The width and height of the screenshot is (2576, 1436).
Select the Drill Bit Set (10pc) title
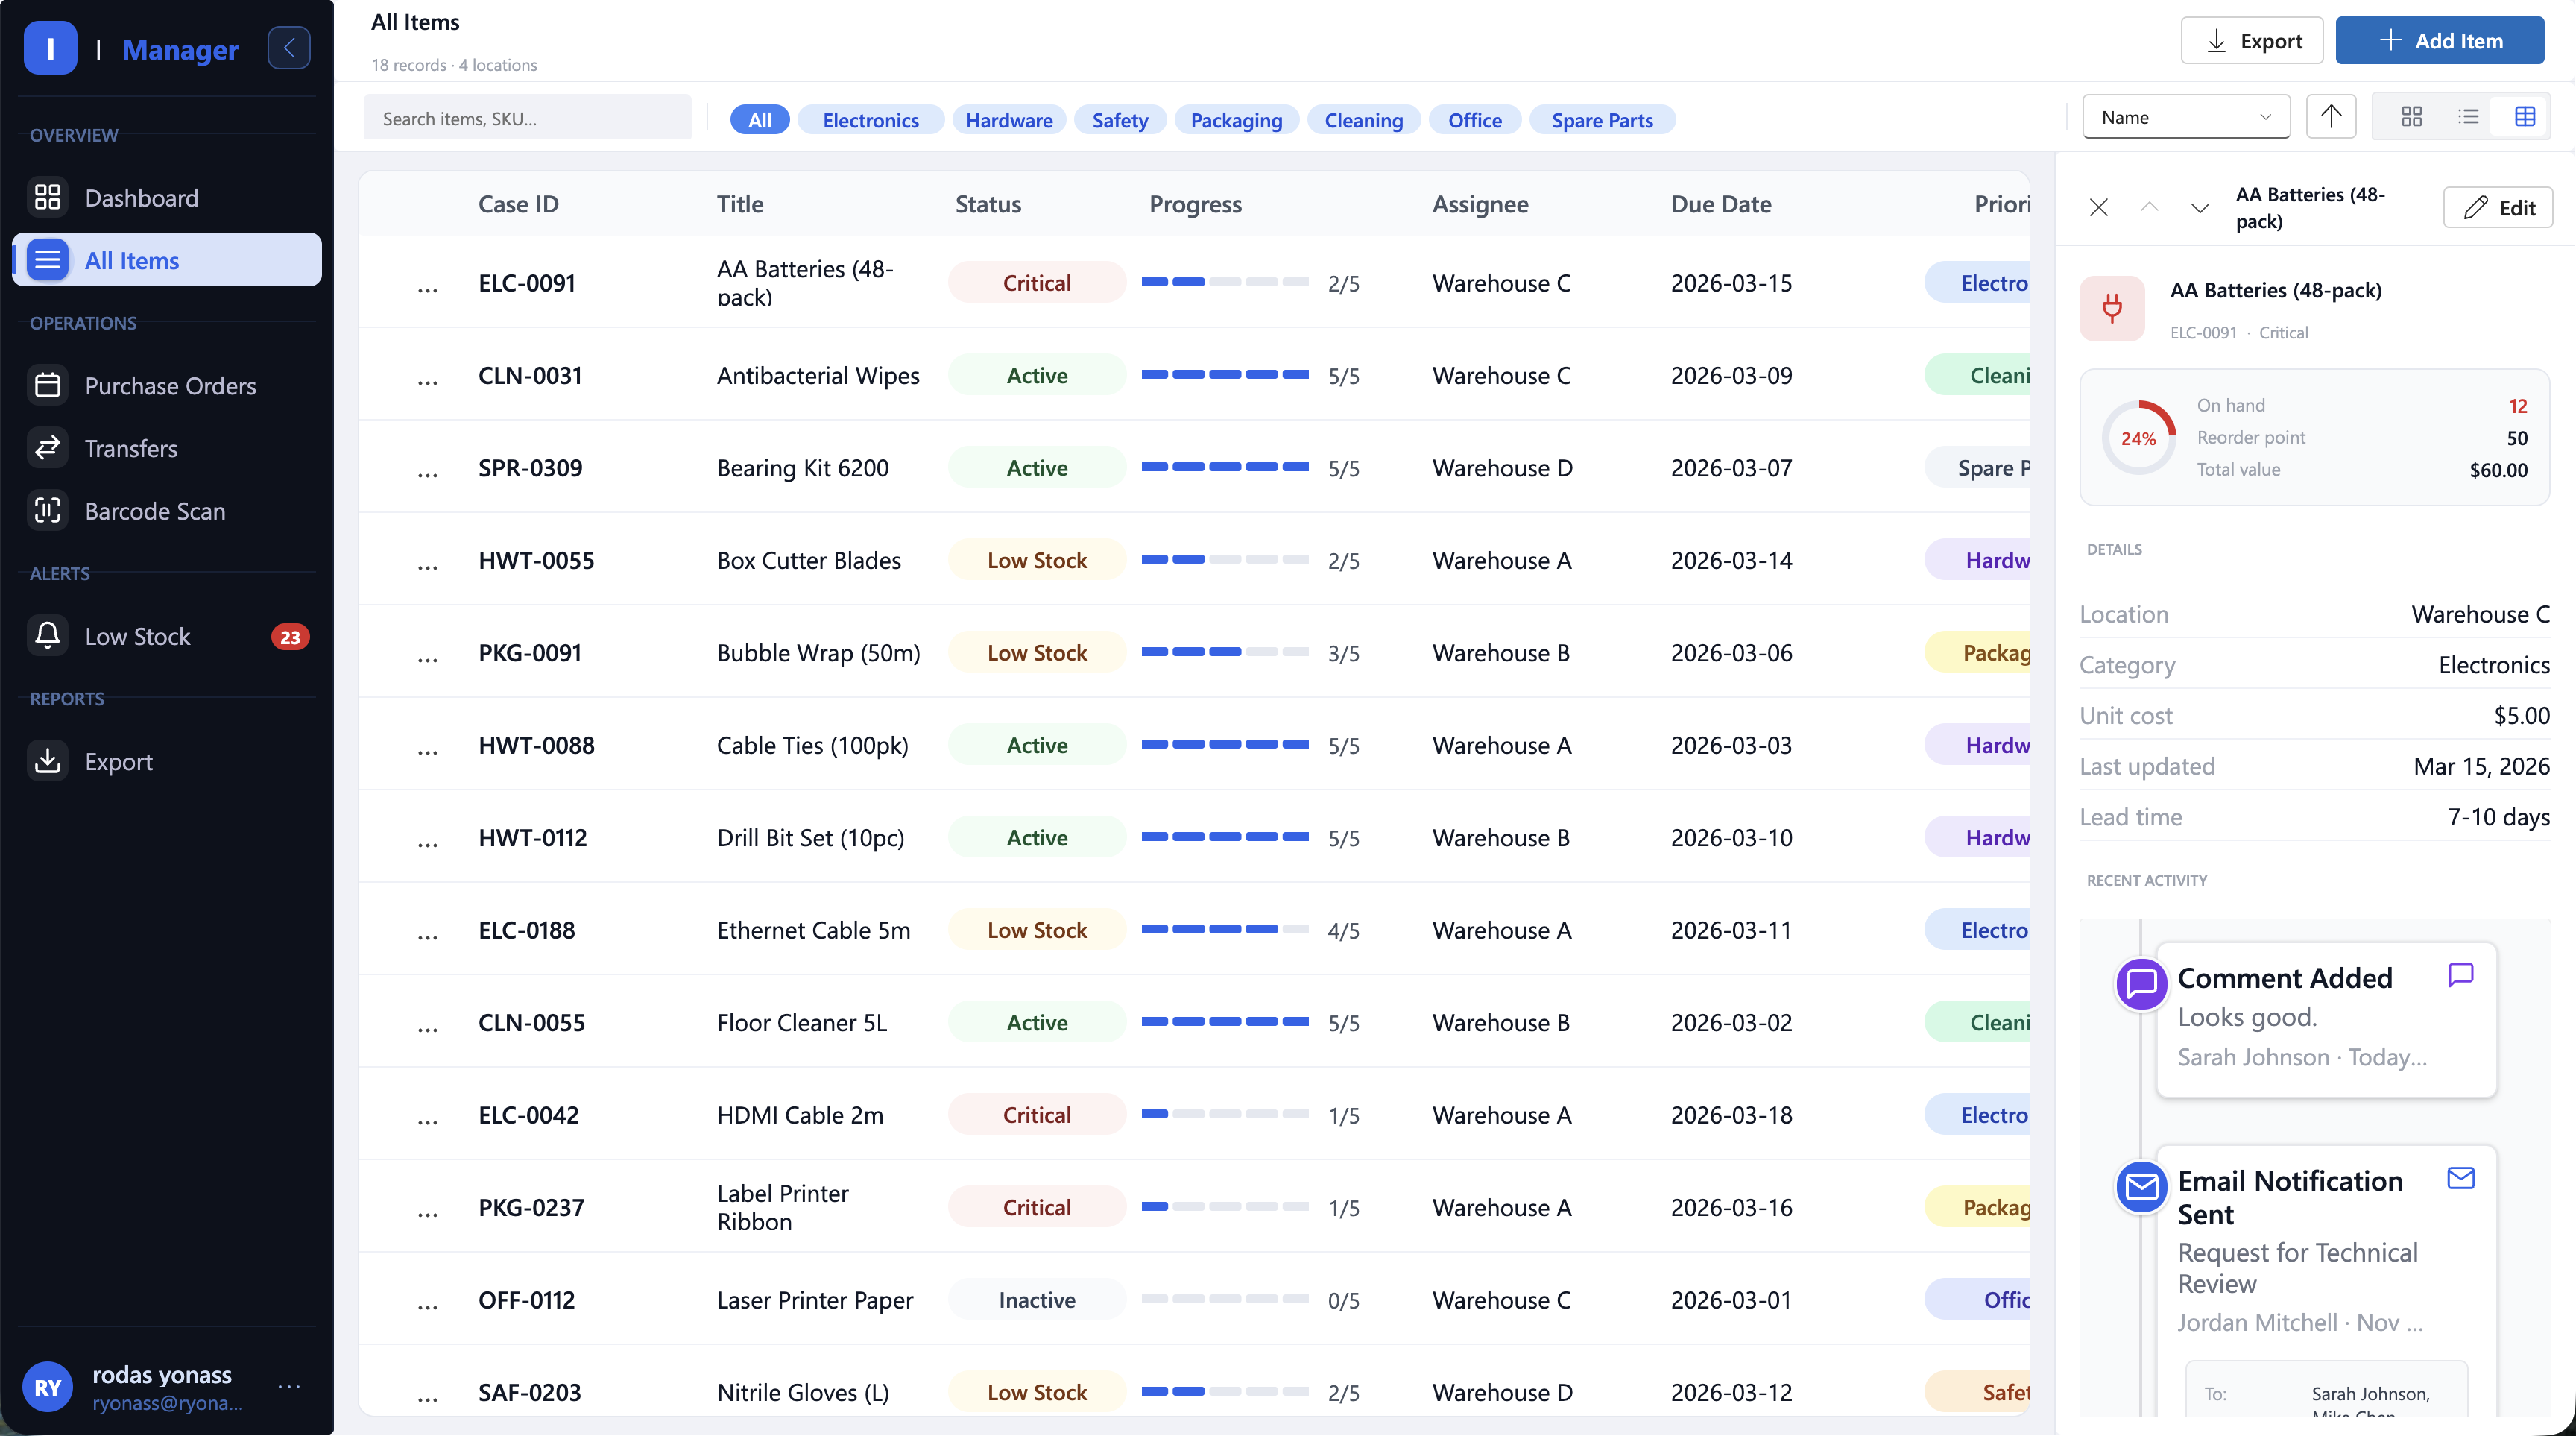click(810, 837)
